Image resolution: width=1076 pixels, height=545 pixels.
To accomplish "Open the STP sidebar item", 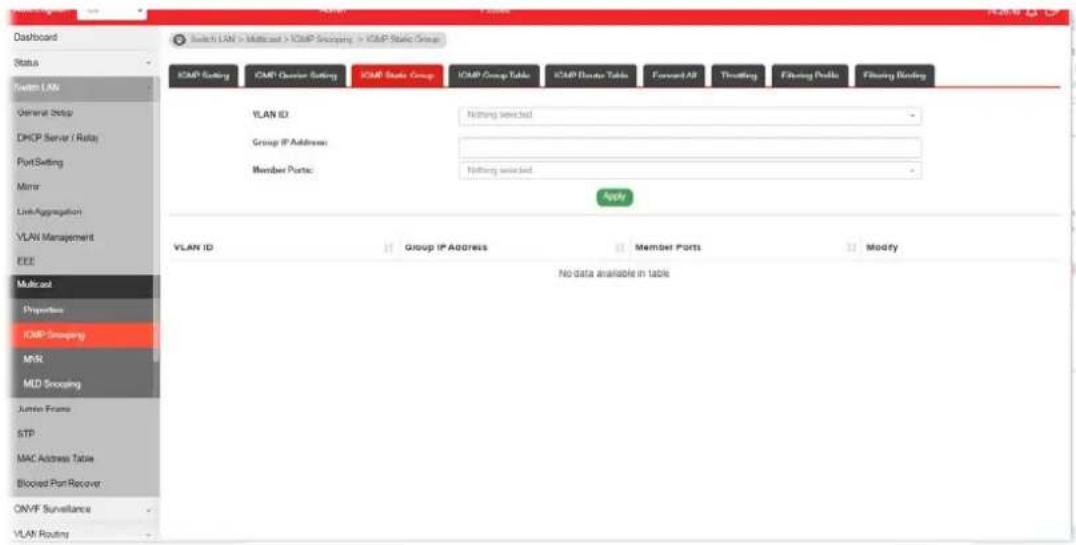I will 82,434.
